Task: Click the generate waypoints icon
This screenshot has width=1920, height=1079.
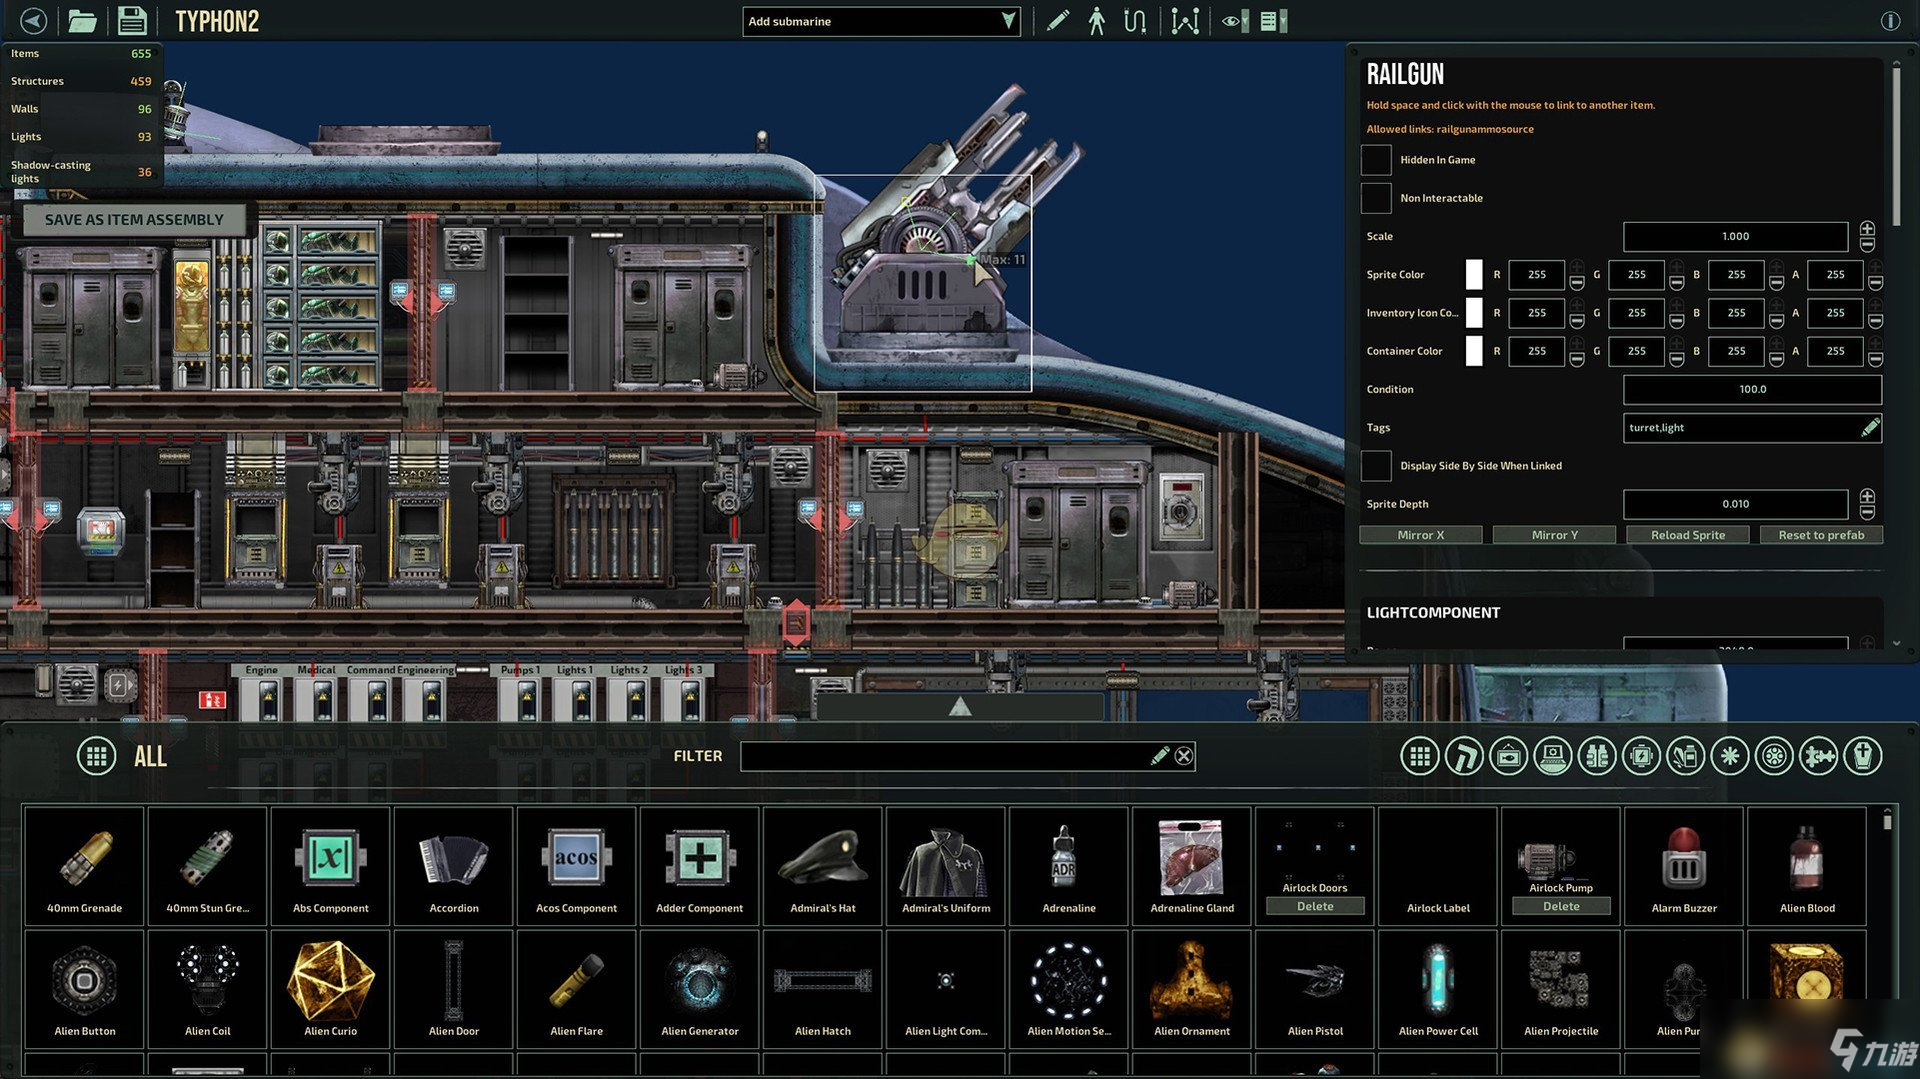Action: [x=1185, y=21]
